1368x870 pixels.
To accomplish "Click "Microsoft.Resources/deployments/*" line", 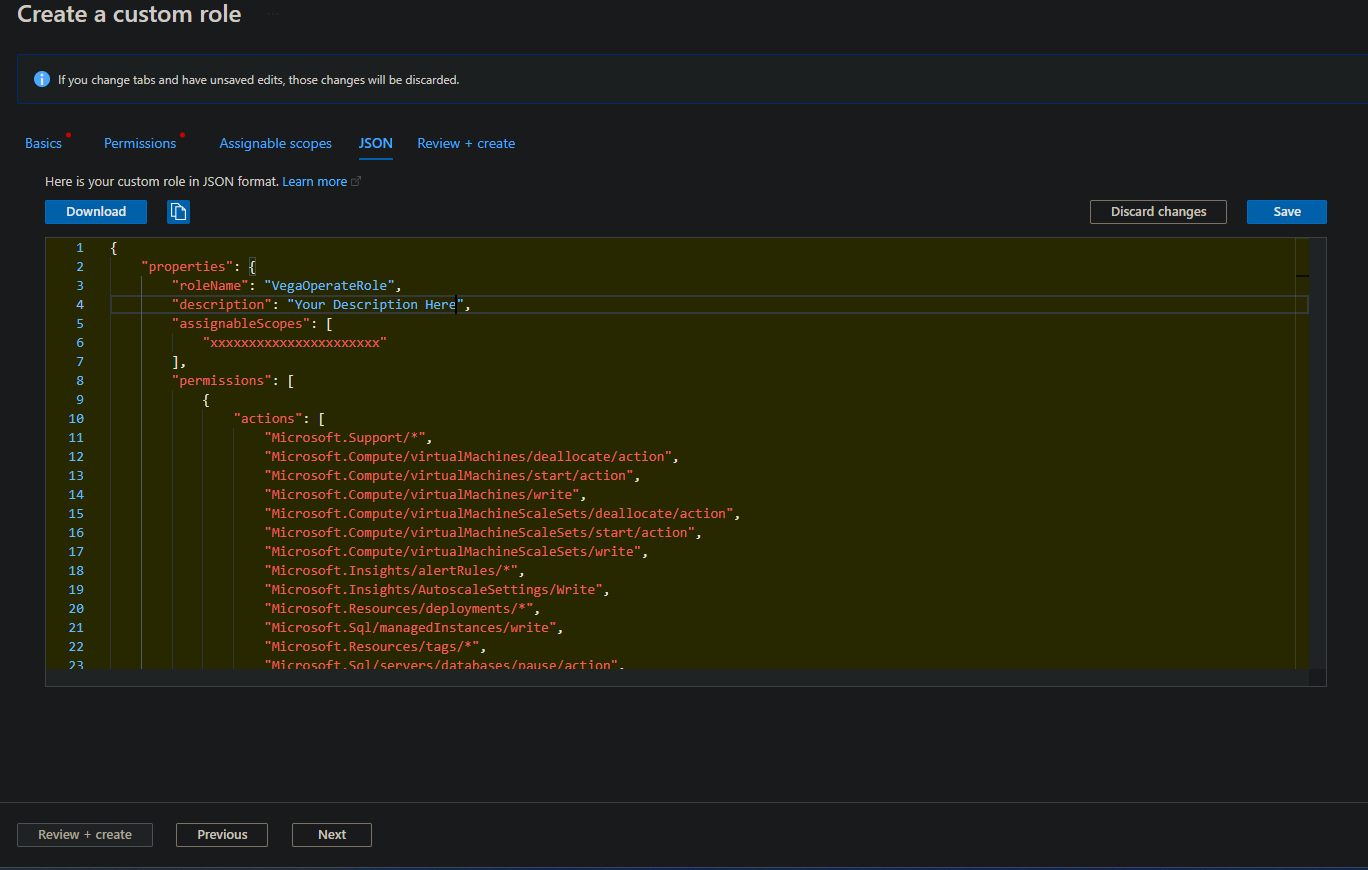I will pyautogui.click(x=400, y=608).
